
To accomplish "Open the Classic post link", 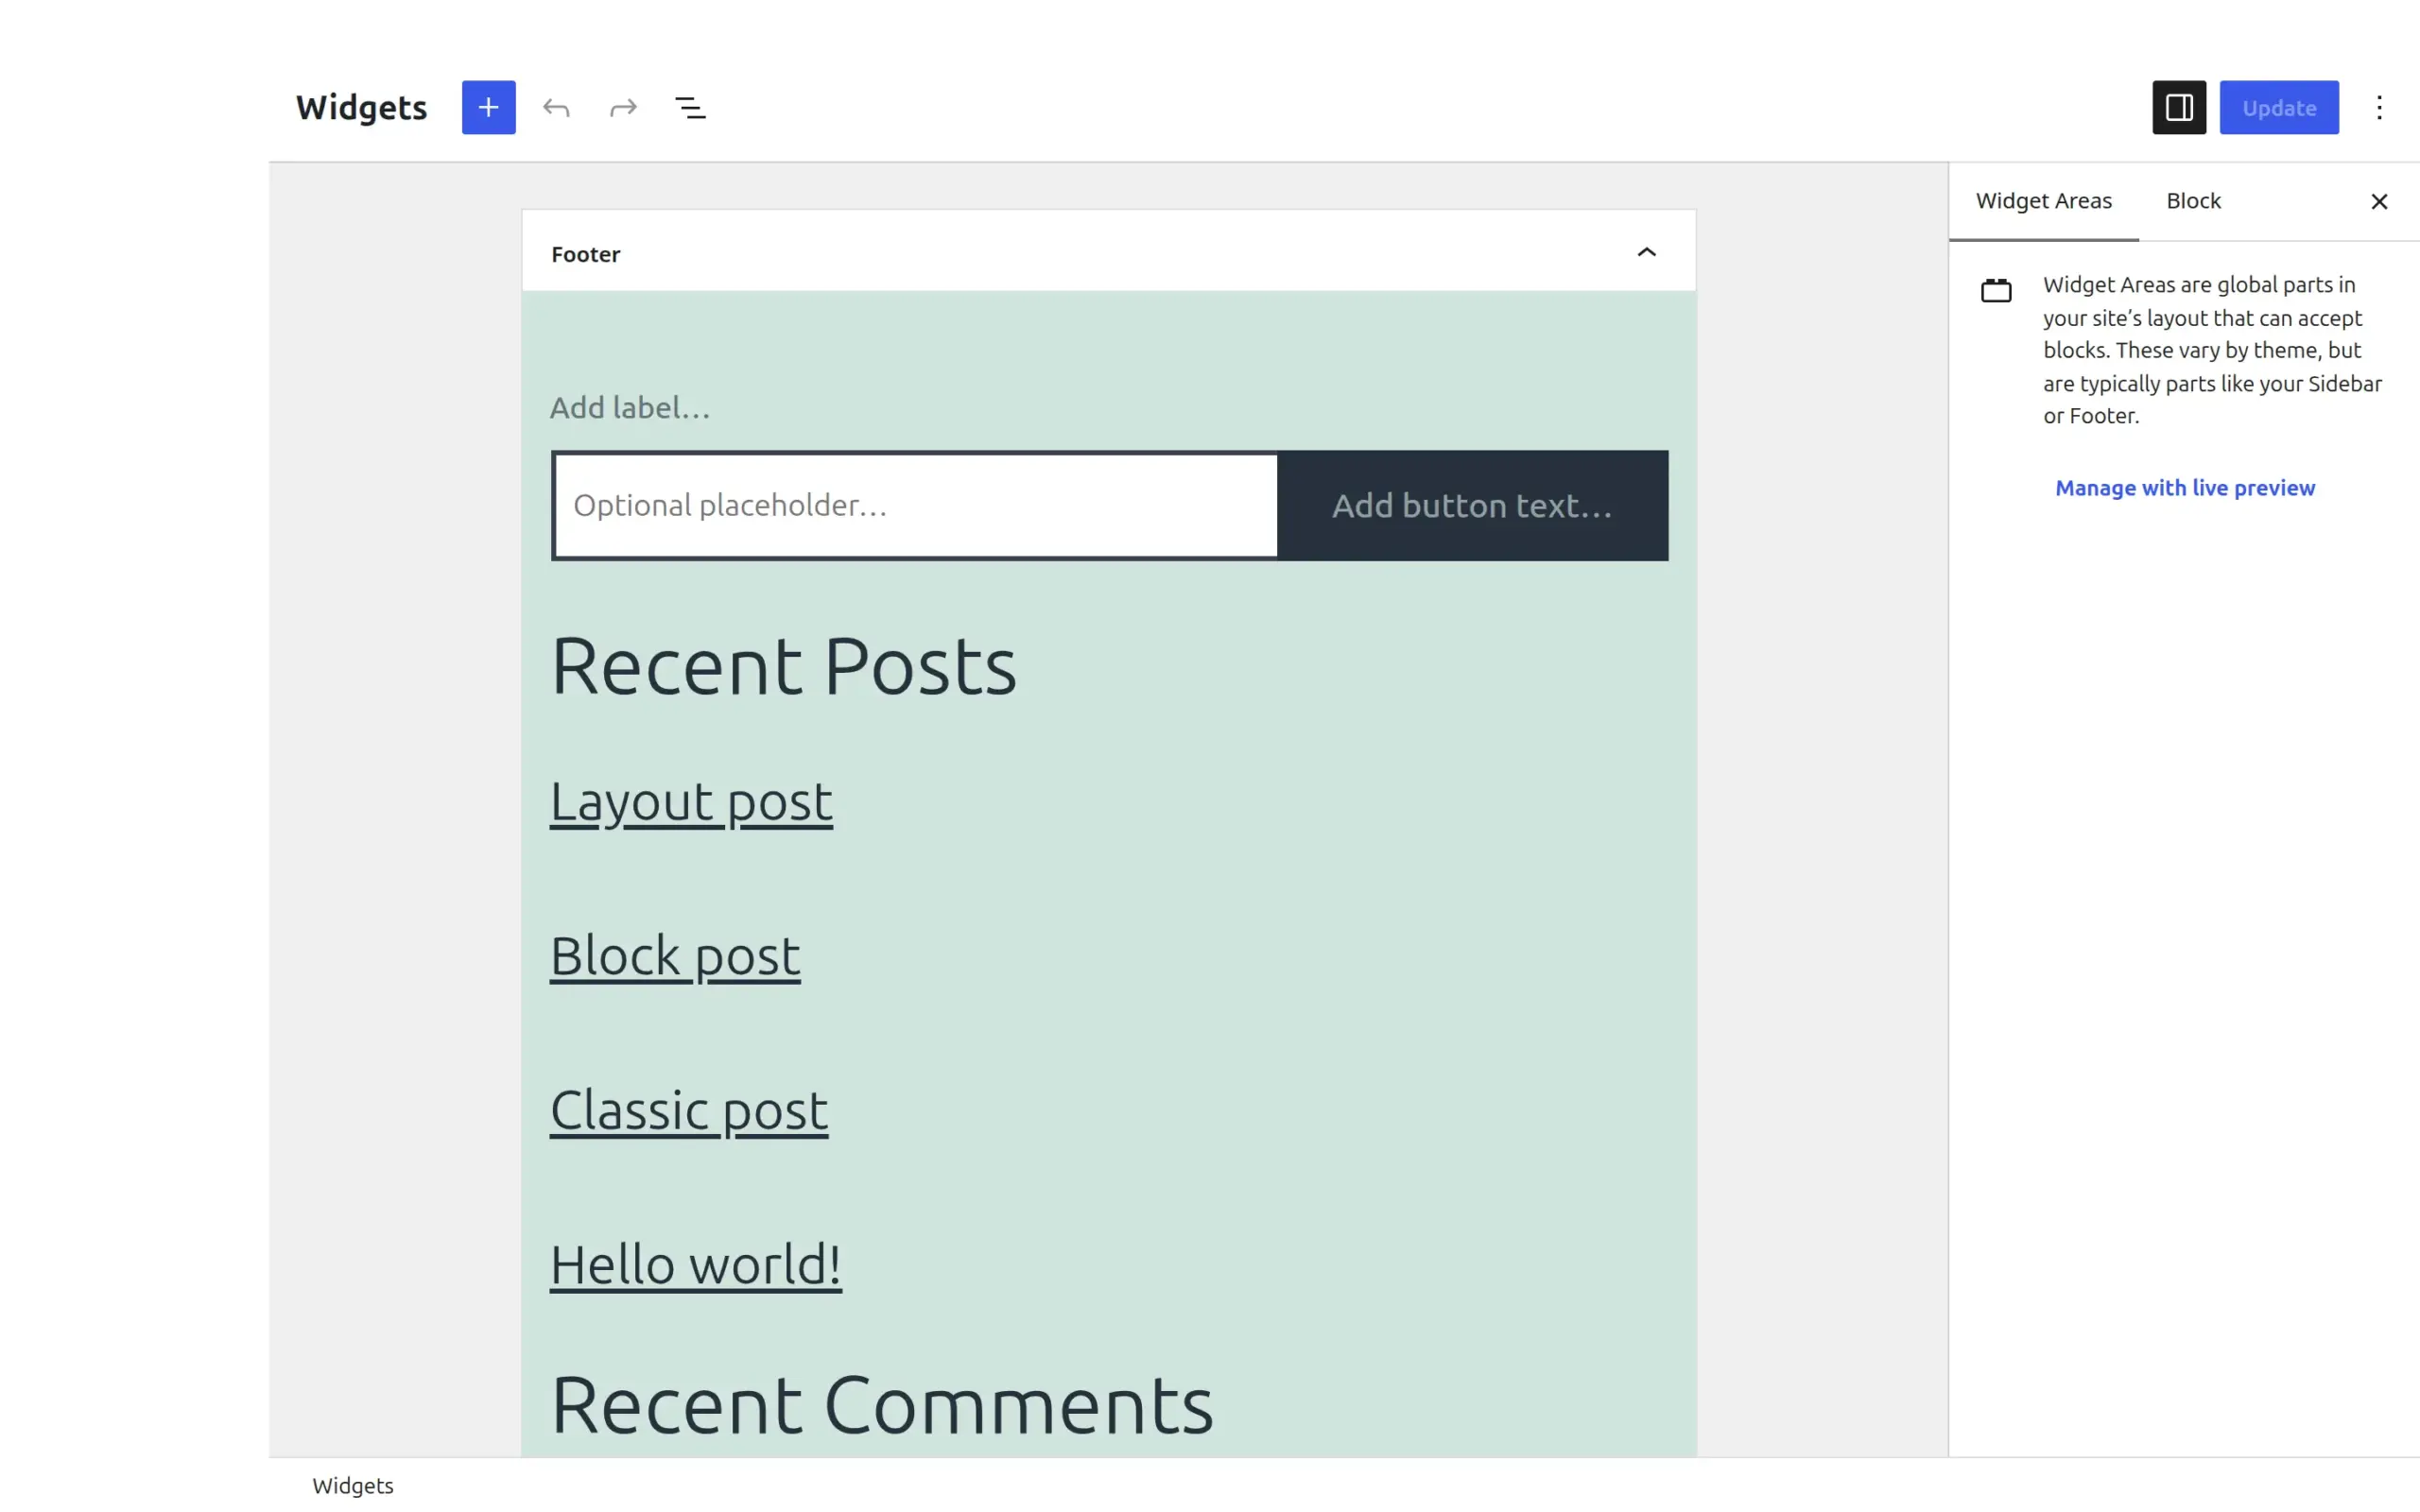I will [x=689, y=1111].
